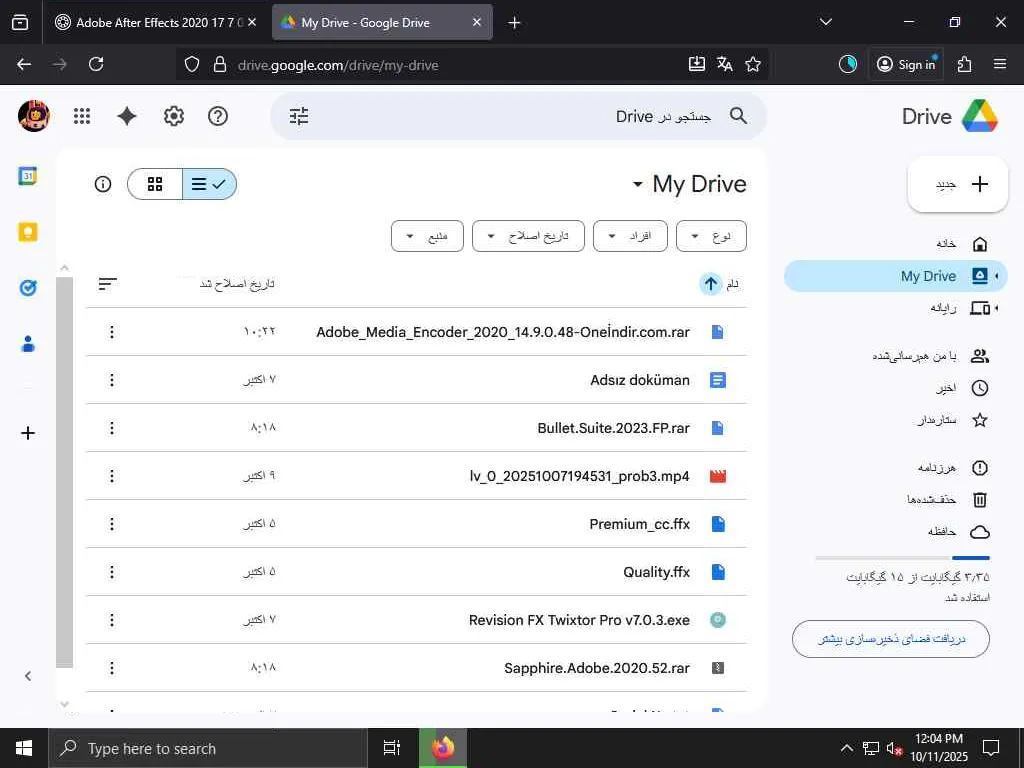Switch to grid layout view
Image resolution: width=1024 pixels, height=768 pixels.
coord(155,184)
